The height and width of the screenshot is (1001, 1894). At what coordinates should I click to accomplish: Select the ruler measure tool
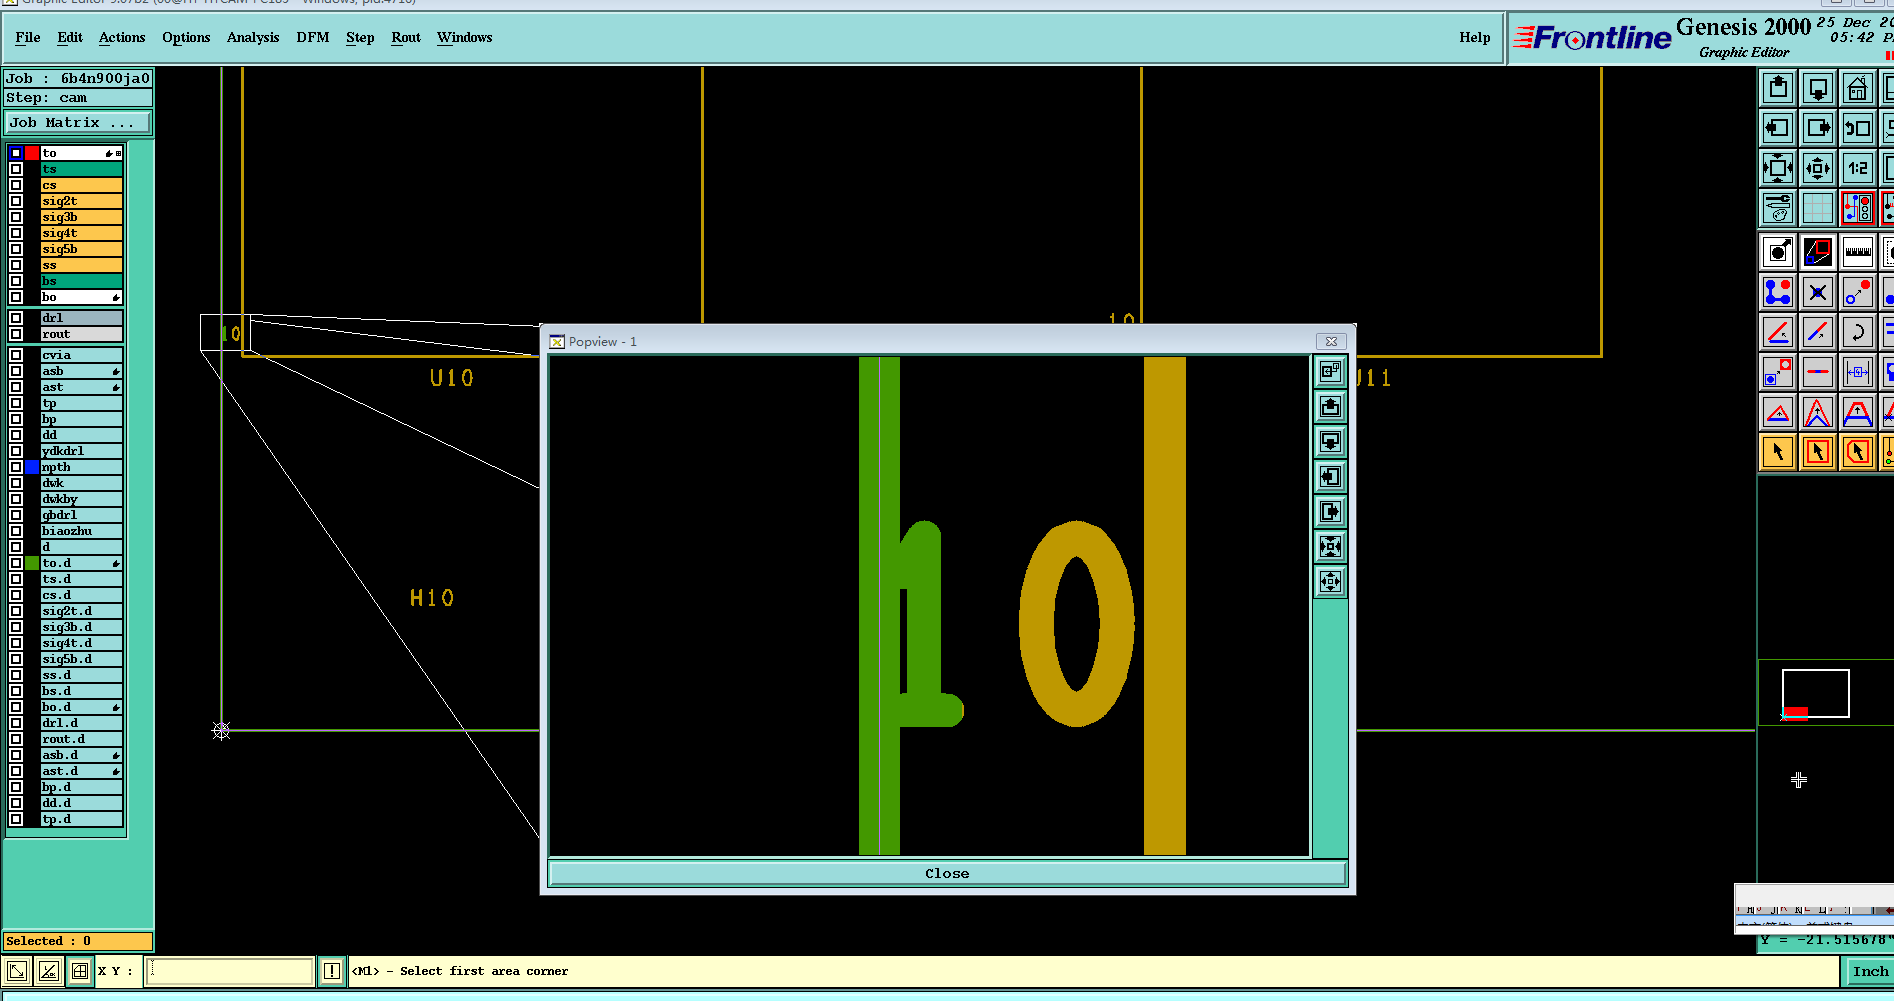(x=1858, y=252)
